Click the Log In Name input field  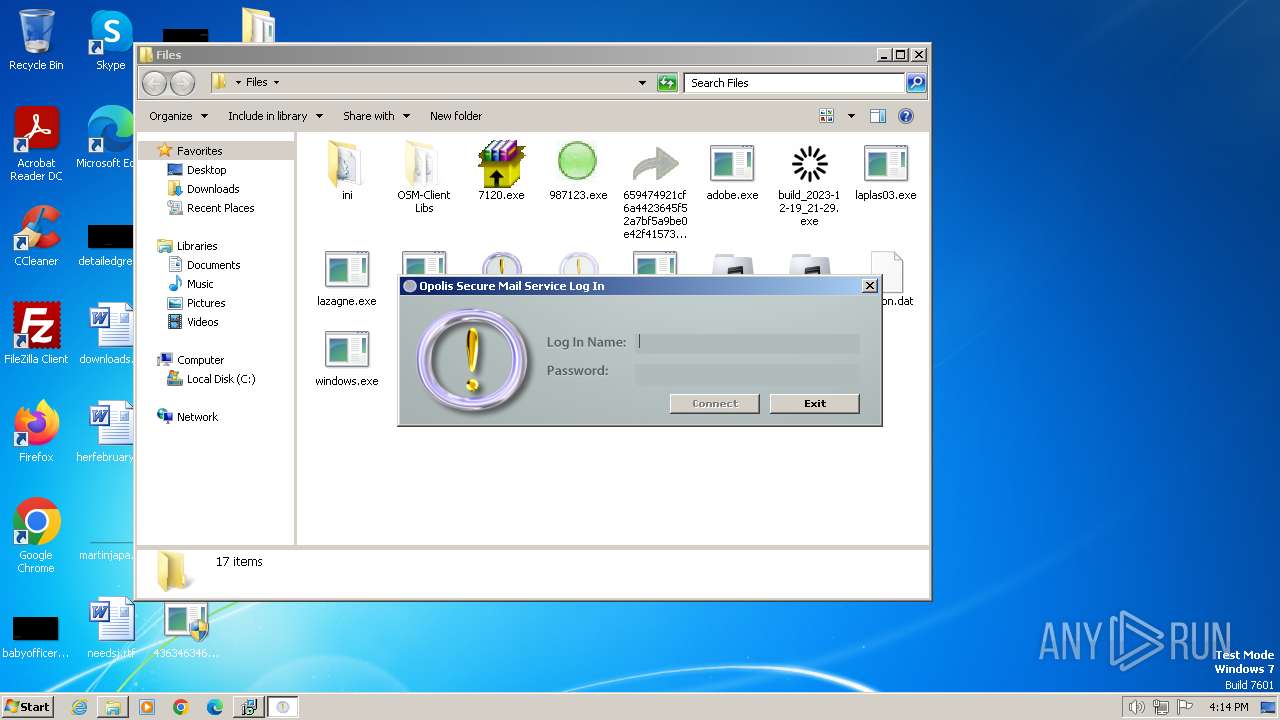[x=747, y=343]
